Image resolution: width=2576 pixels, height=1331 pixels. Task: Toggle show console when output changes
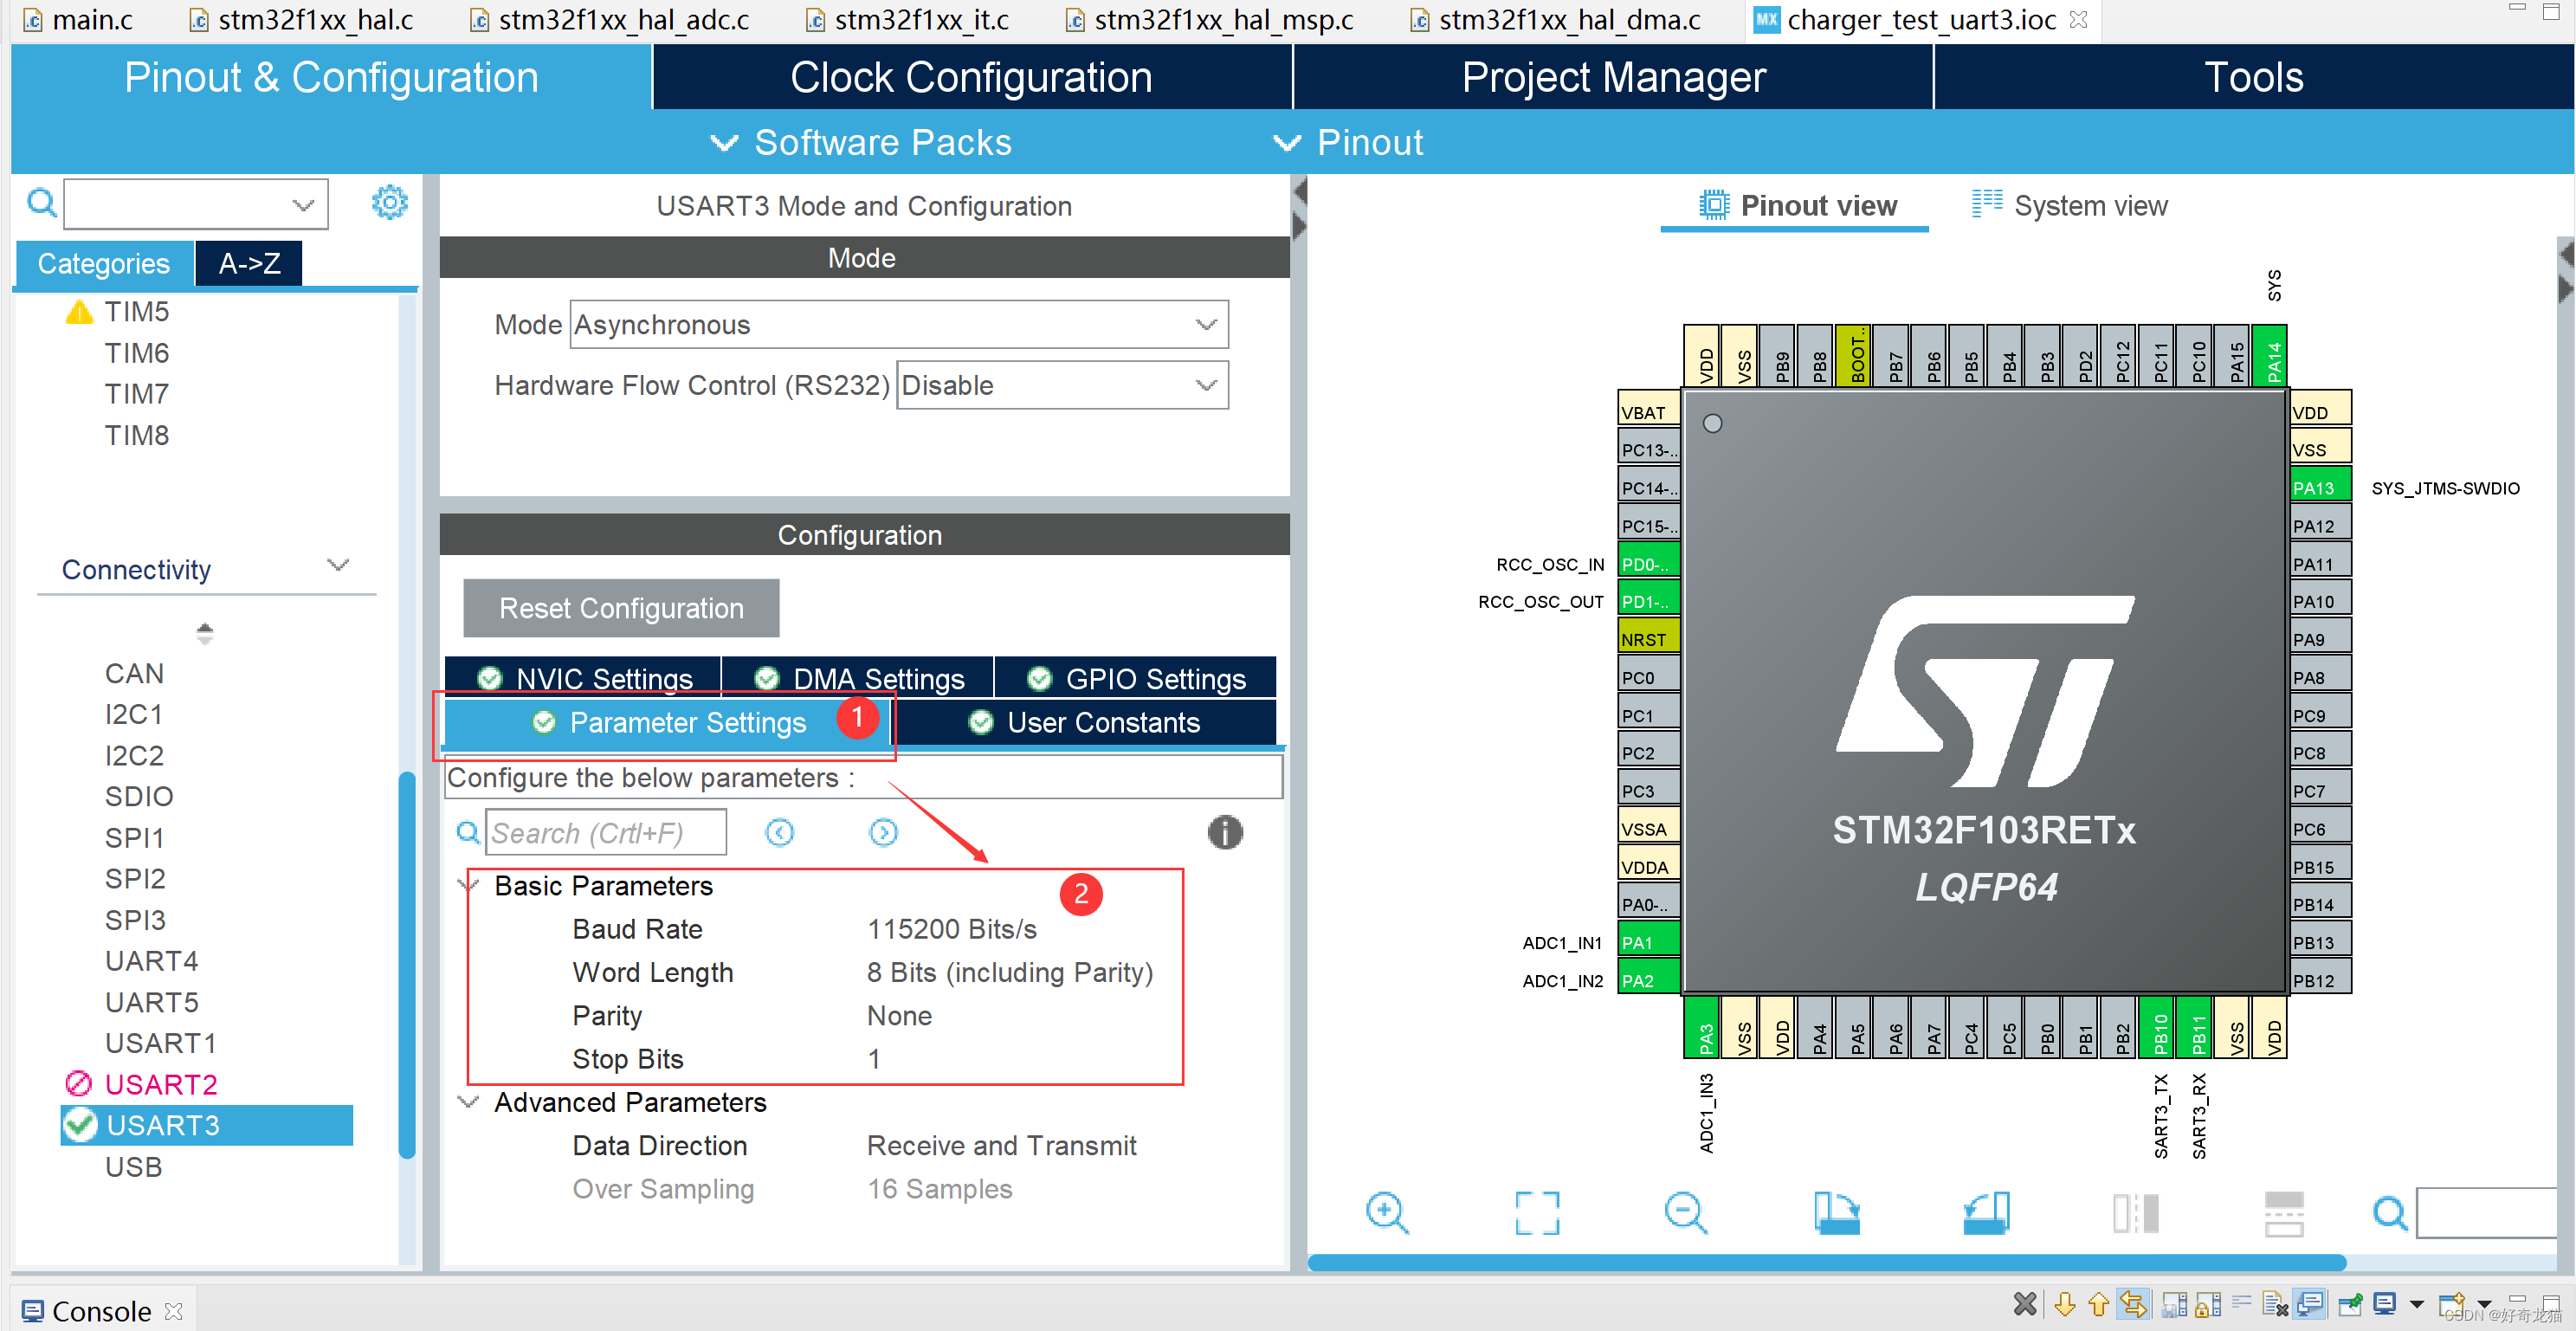pos(2309,1304)
